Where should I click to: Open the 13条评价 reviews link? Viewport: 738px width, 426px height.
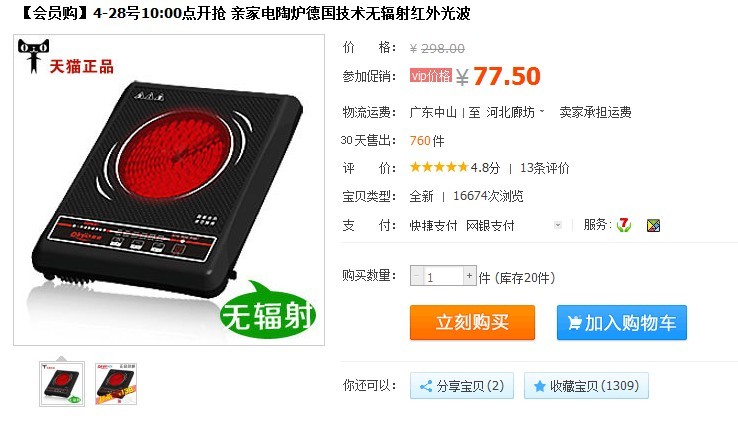[x=545, y=168]
